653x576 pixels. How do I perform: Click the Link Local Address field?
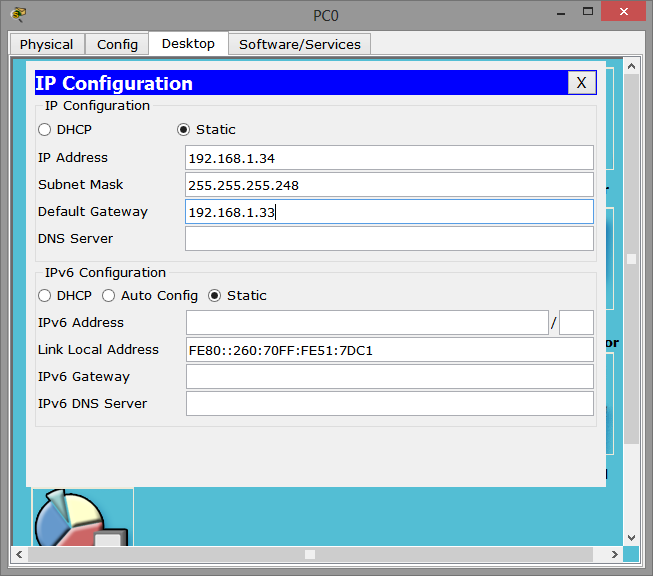(x=390, y=350)
